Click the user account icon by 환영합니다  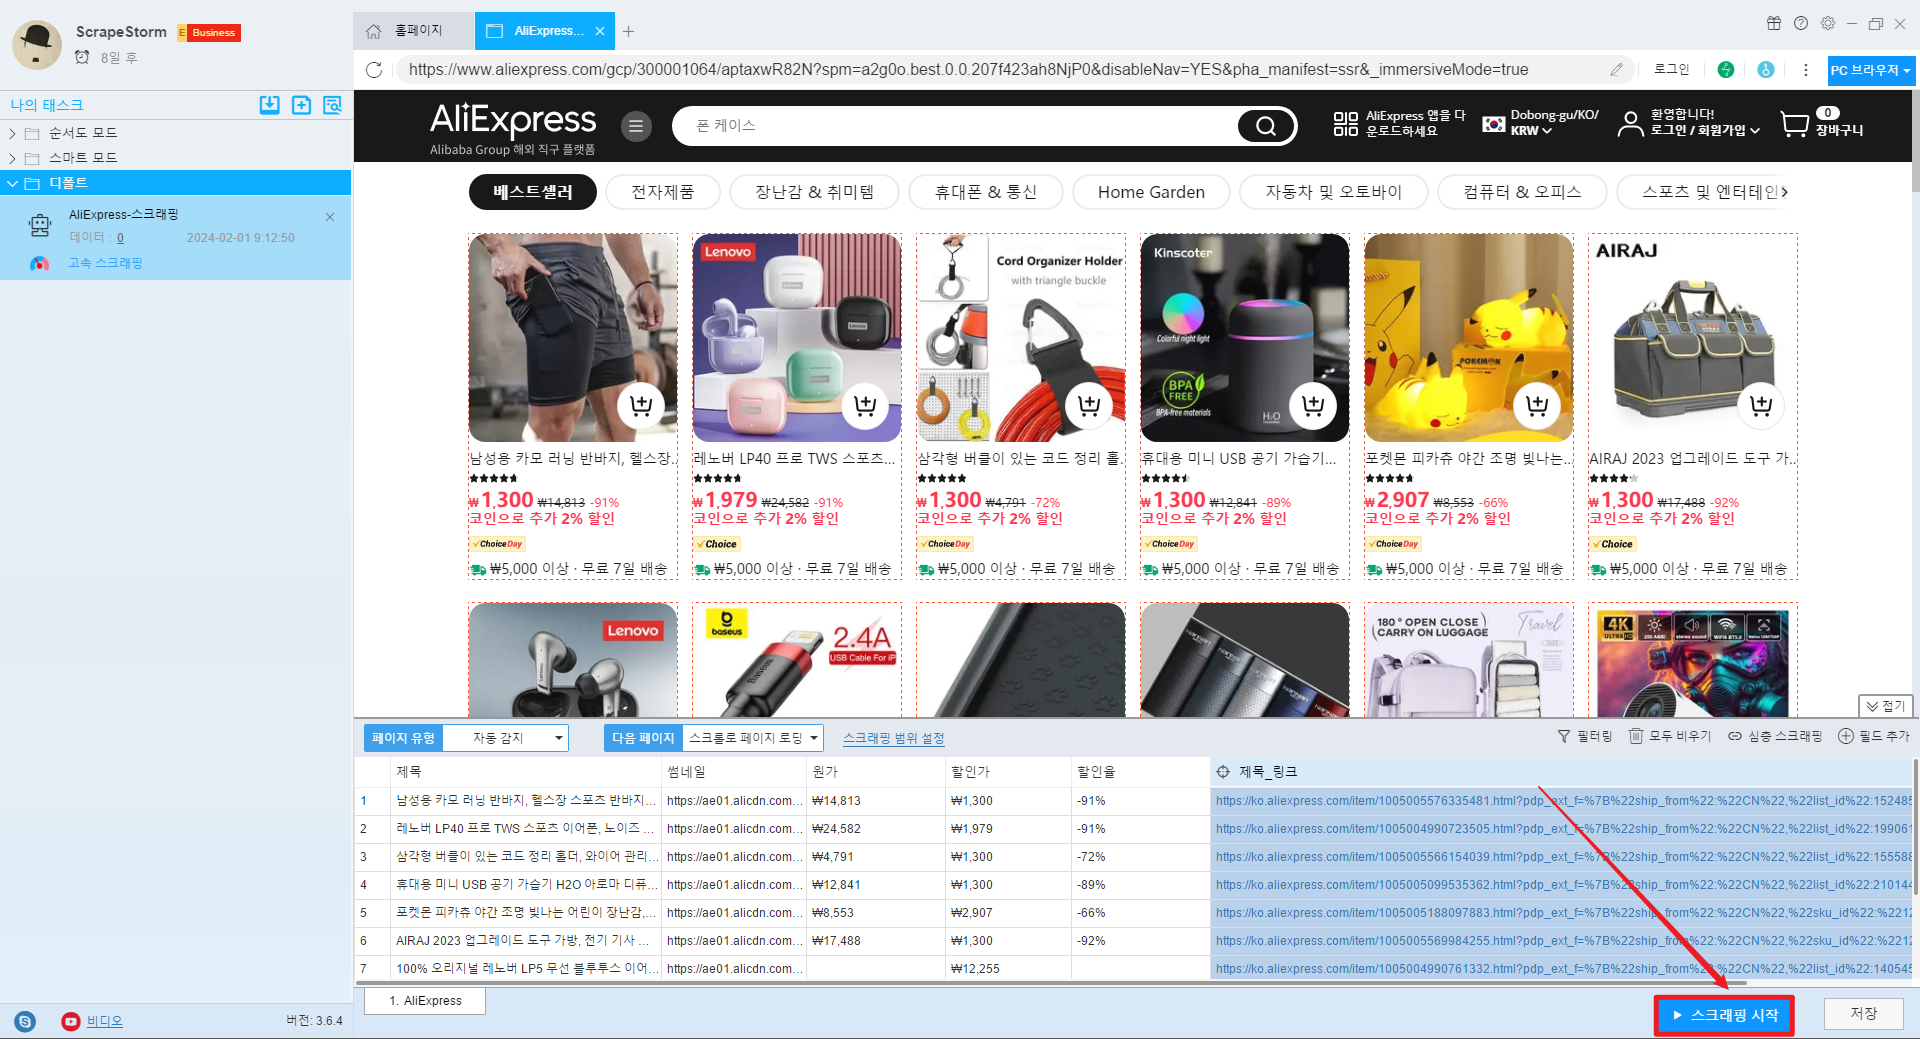point(1630,124)
